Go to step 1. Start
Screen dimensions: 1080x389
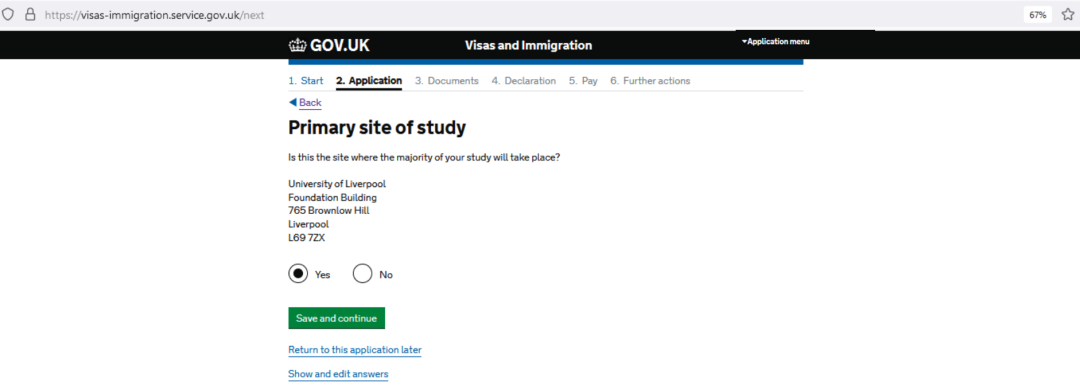[306, 81]
